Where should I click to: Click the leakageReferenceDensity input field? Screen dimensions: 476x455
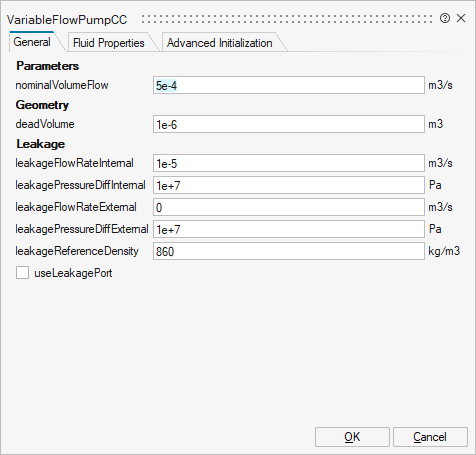click(x=289, y=251)
